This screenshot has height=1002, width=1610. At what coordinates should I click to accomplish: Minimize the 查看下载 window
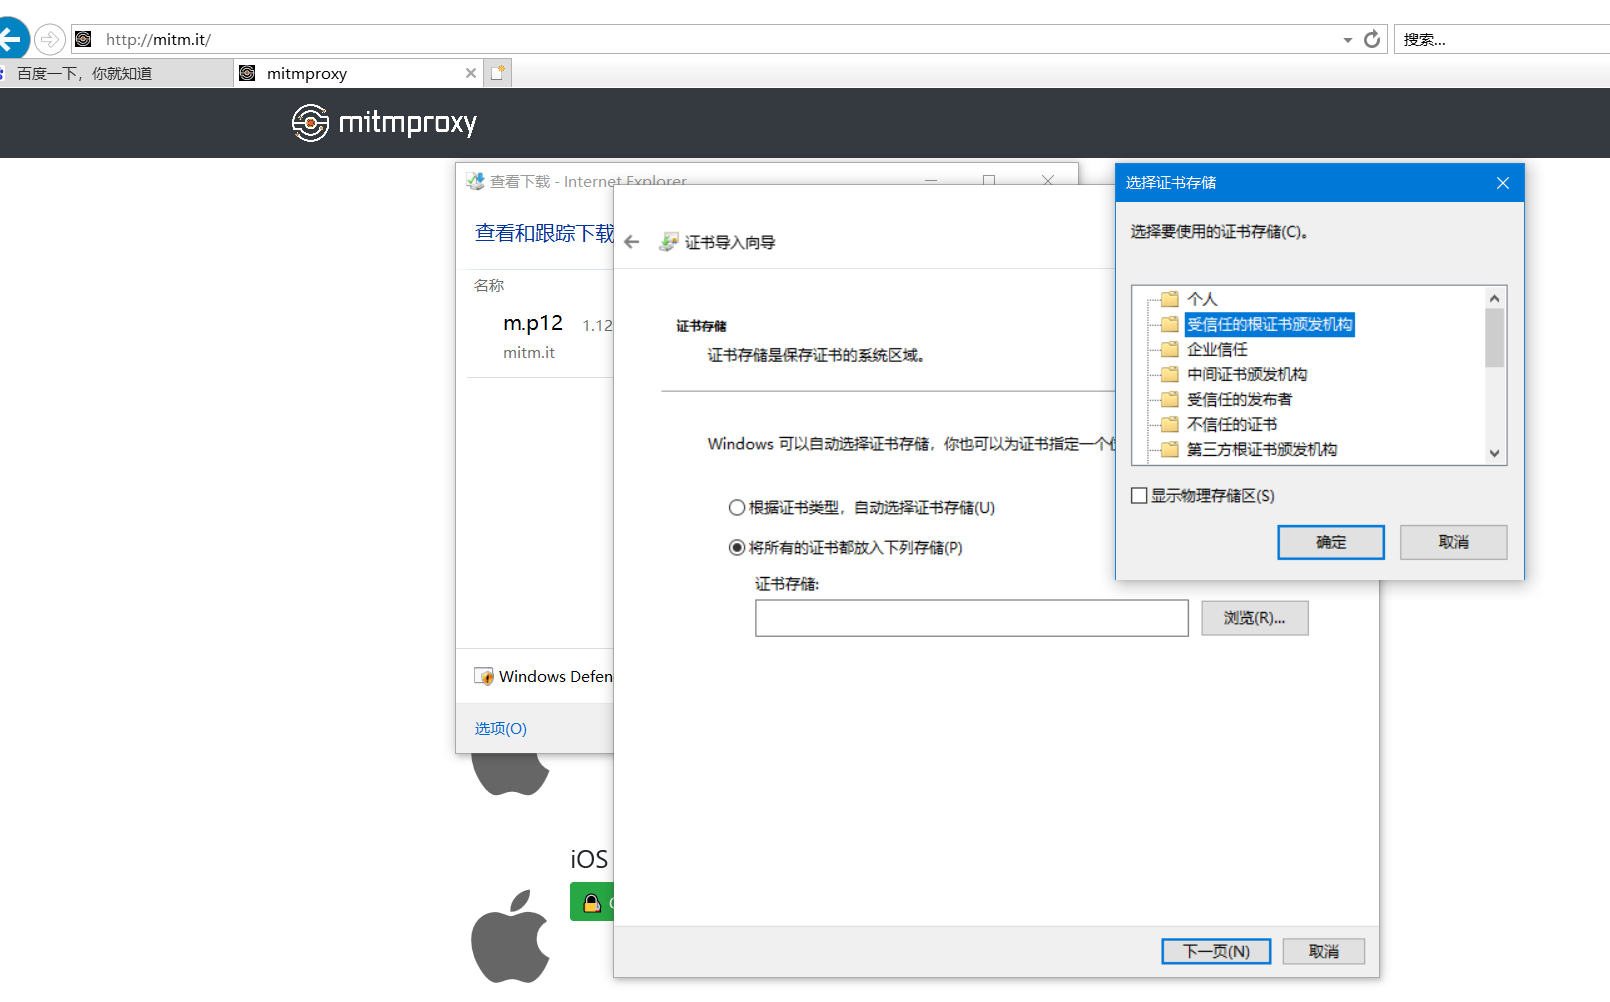pyautogui.click(x=931, y=181)
